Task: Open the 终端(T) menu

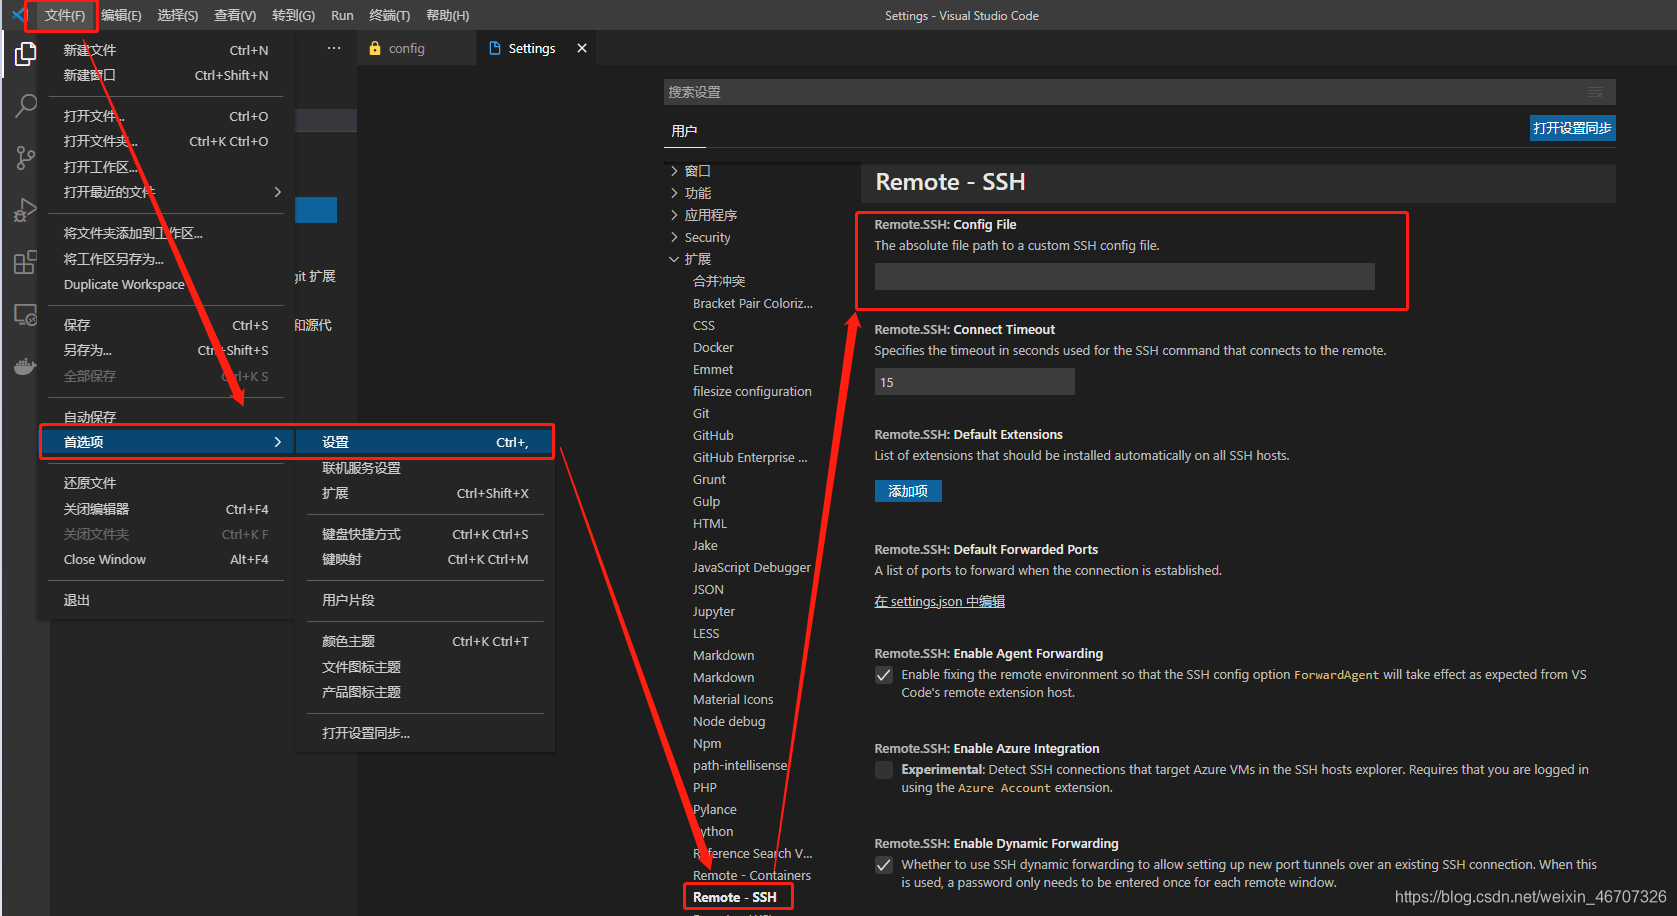Action: tap(389, 15)
